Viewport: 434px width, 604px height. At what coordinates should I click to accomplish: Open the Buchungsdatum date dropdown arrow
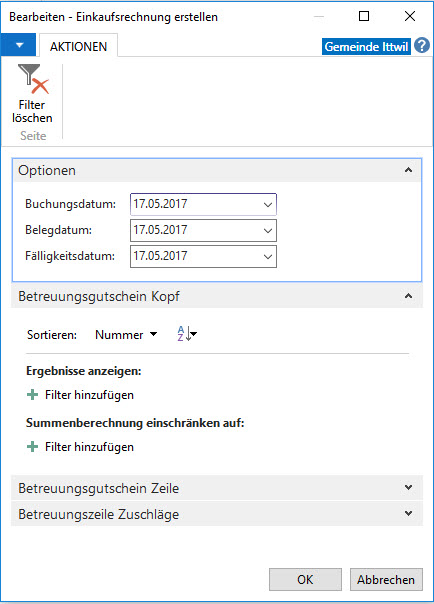[268, 205]
